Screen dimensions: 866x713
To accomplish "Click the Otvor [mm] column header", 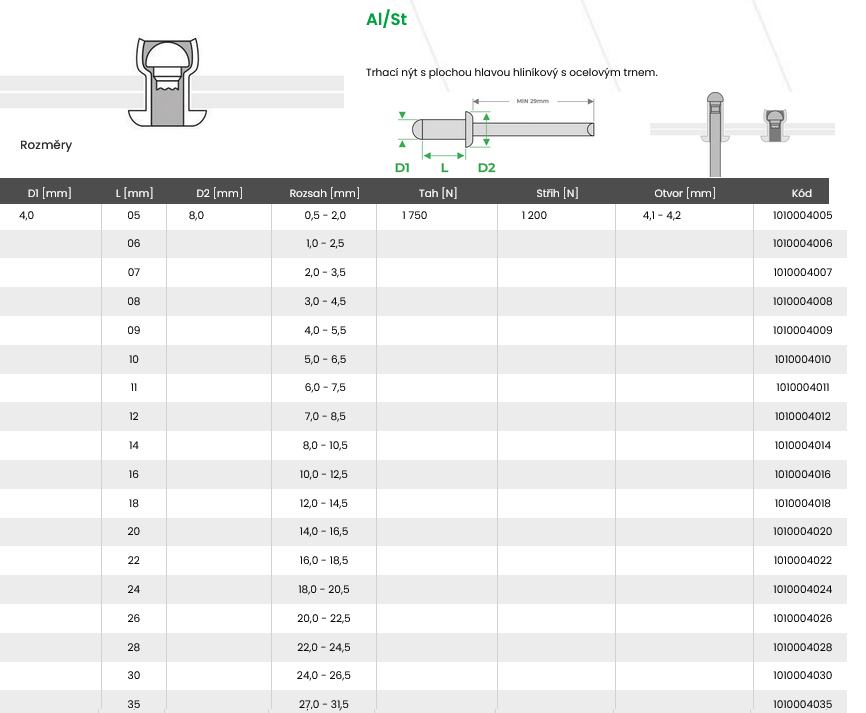I will point(685,193).
